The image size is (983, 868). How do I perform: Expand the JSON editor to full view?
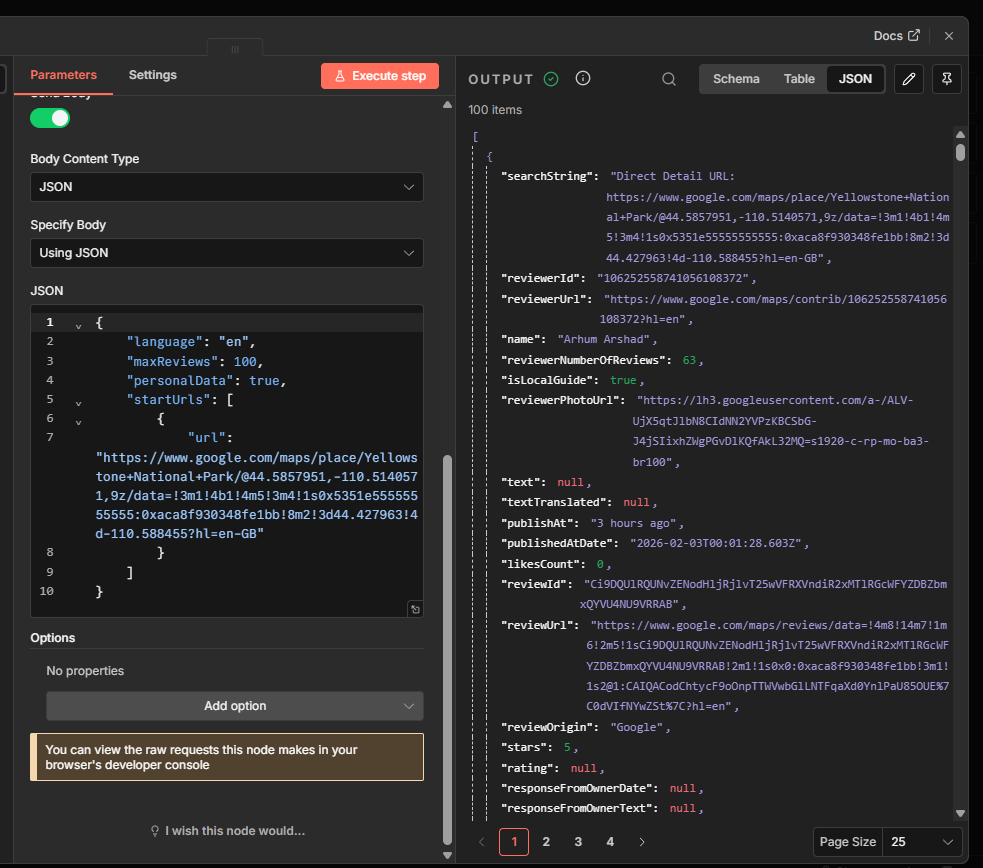(x=414, y=609)
